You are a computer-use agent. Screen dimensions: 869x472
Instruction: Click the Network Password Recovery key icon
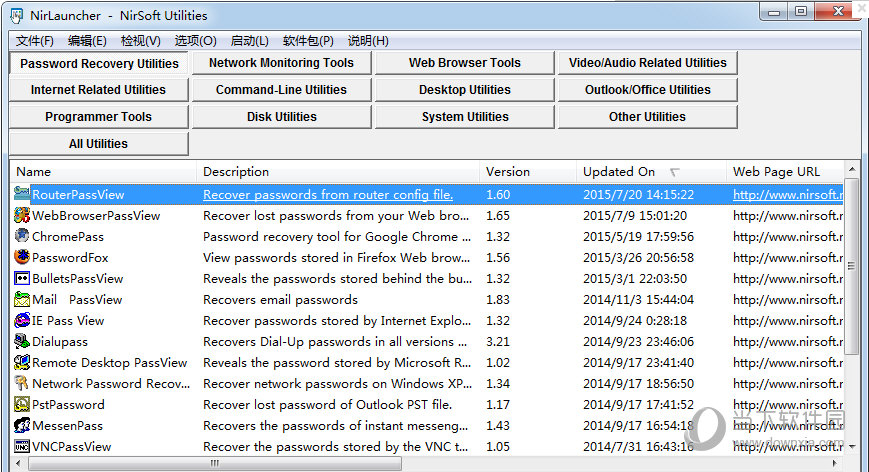click(x=22, y=383)
